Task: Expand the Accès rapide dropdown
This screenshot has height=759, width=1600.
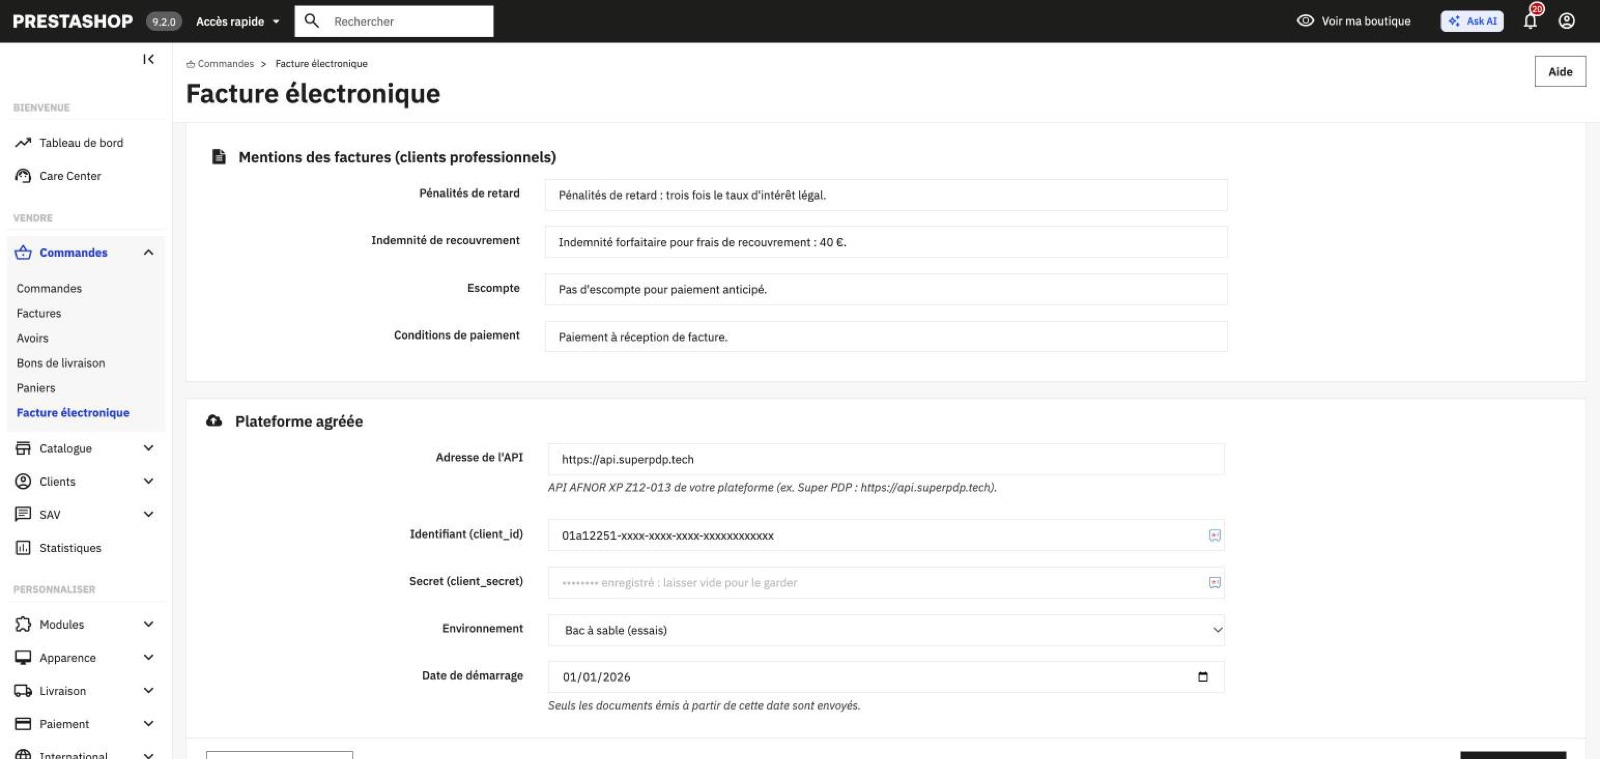Action: pyautogui.click(x=238, y=21)
